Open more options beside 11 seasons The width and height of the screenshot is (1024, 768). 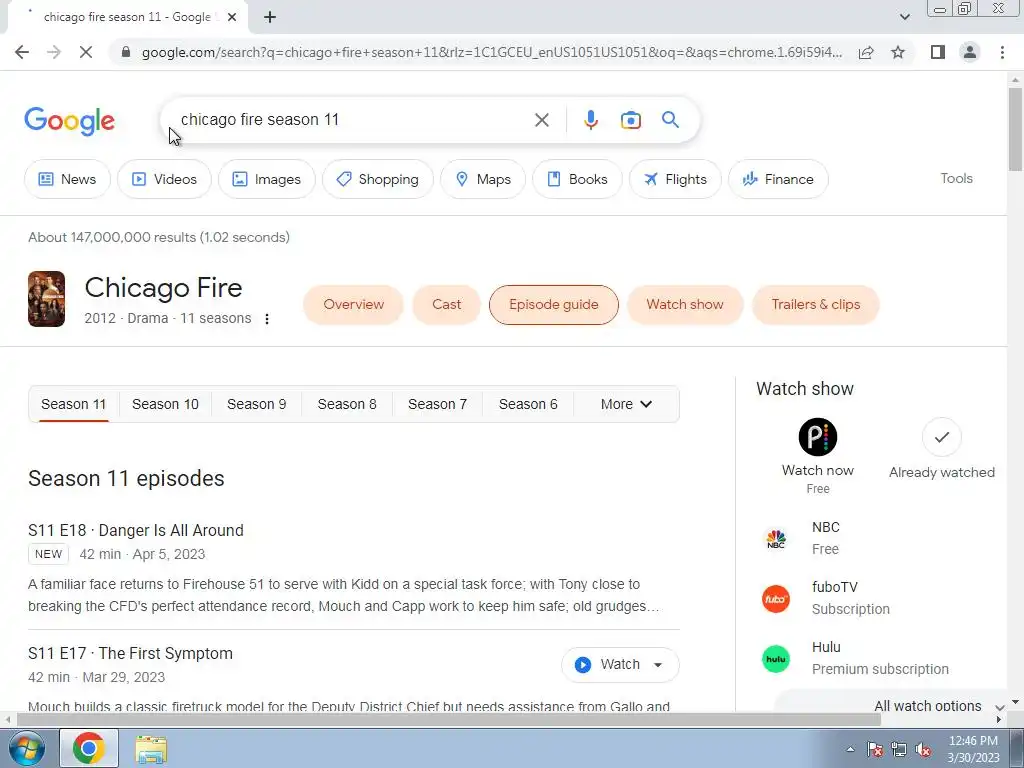[x=266, y=319]
